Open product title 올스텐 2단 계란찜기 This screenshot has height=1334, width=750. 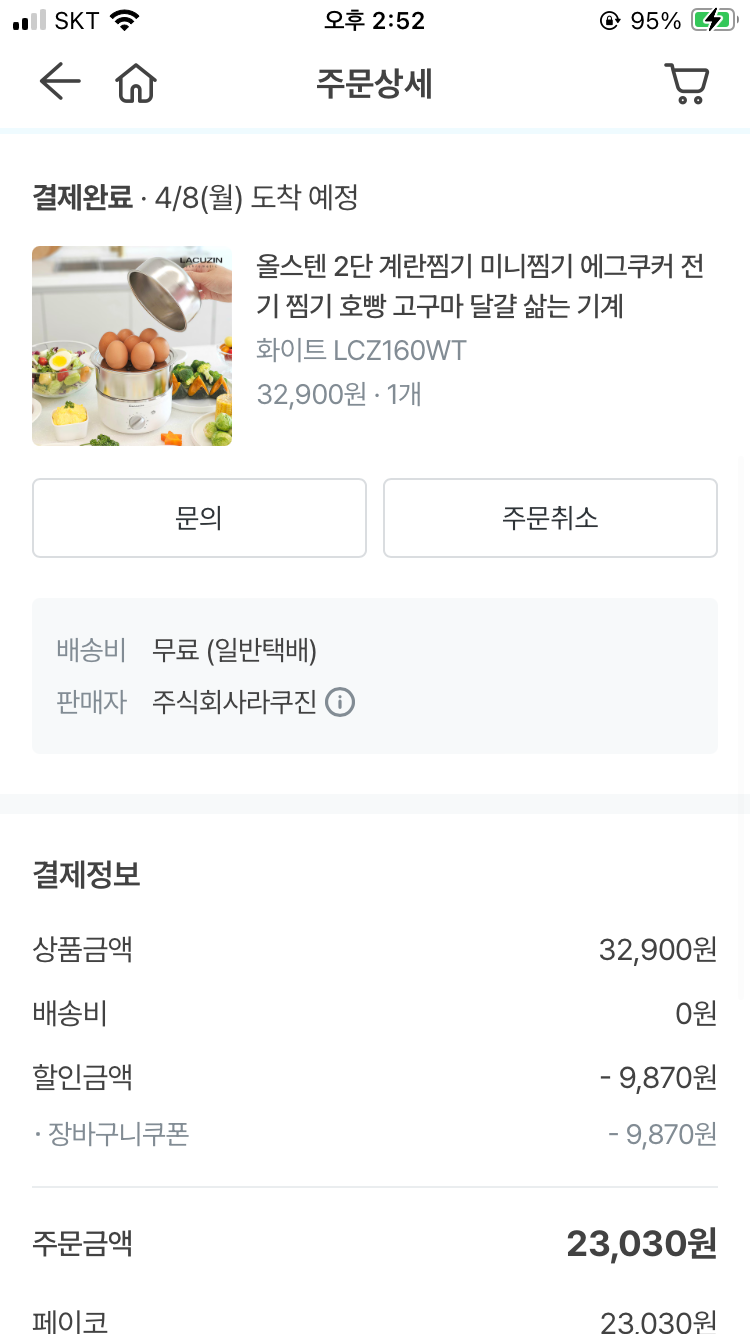480,286
